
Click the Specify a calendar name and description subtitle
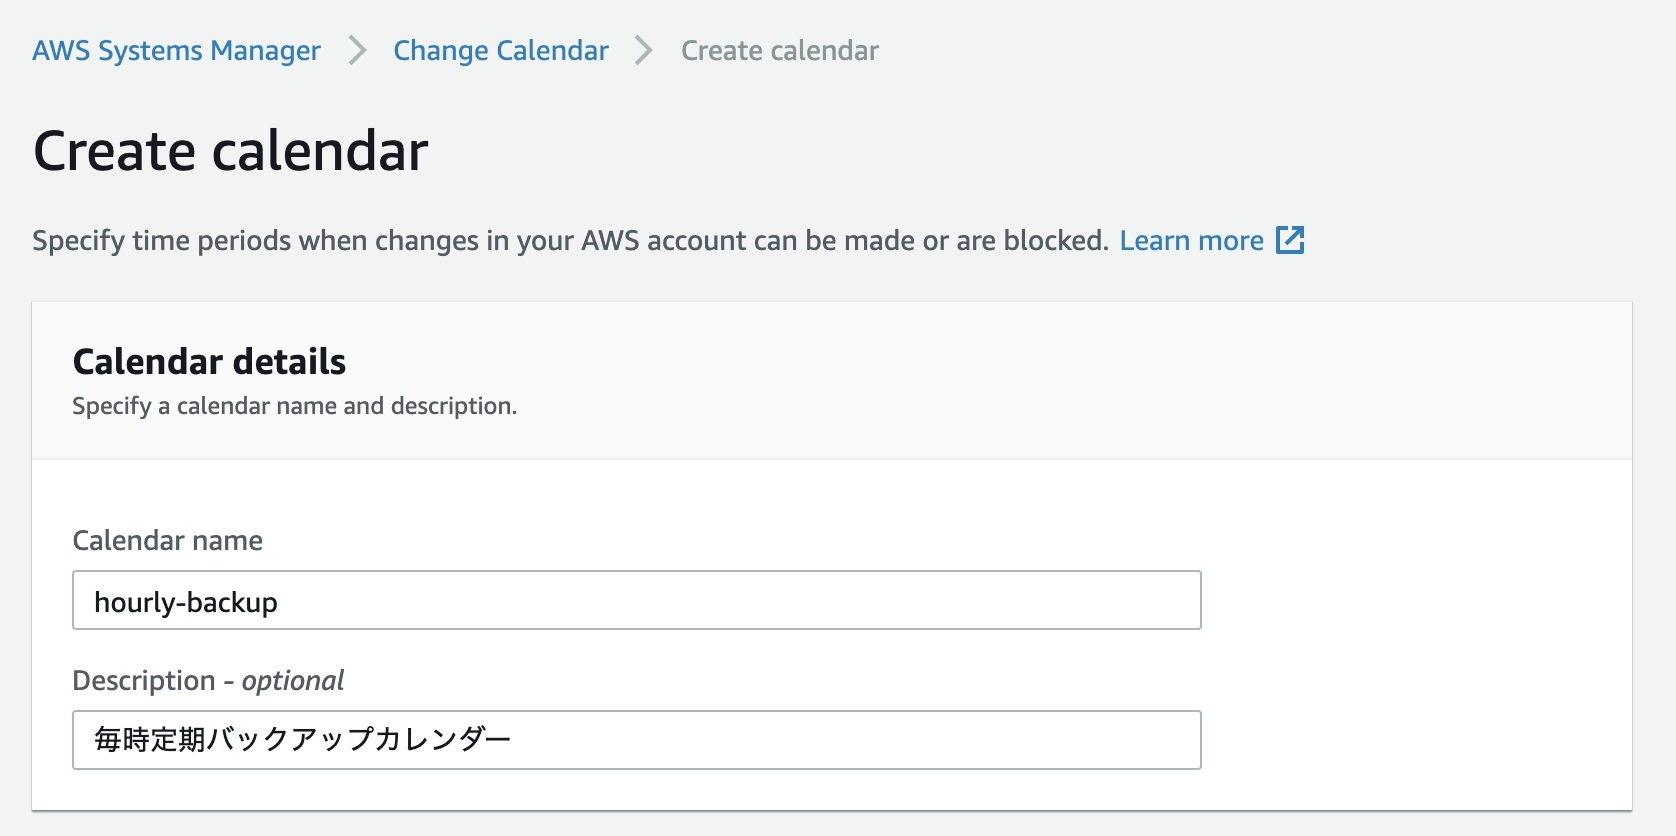point(294,406)
